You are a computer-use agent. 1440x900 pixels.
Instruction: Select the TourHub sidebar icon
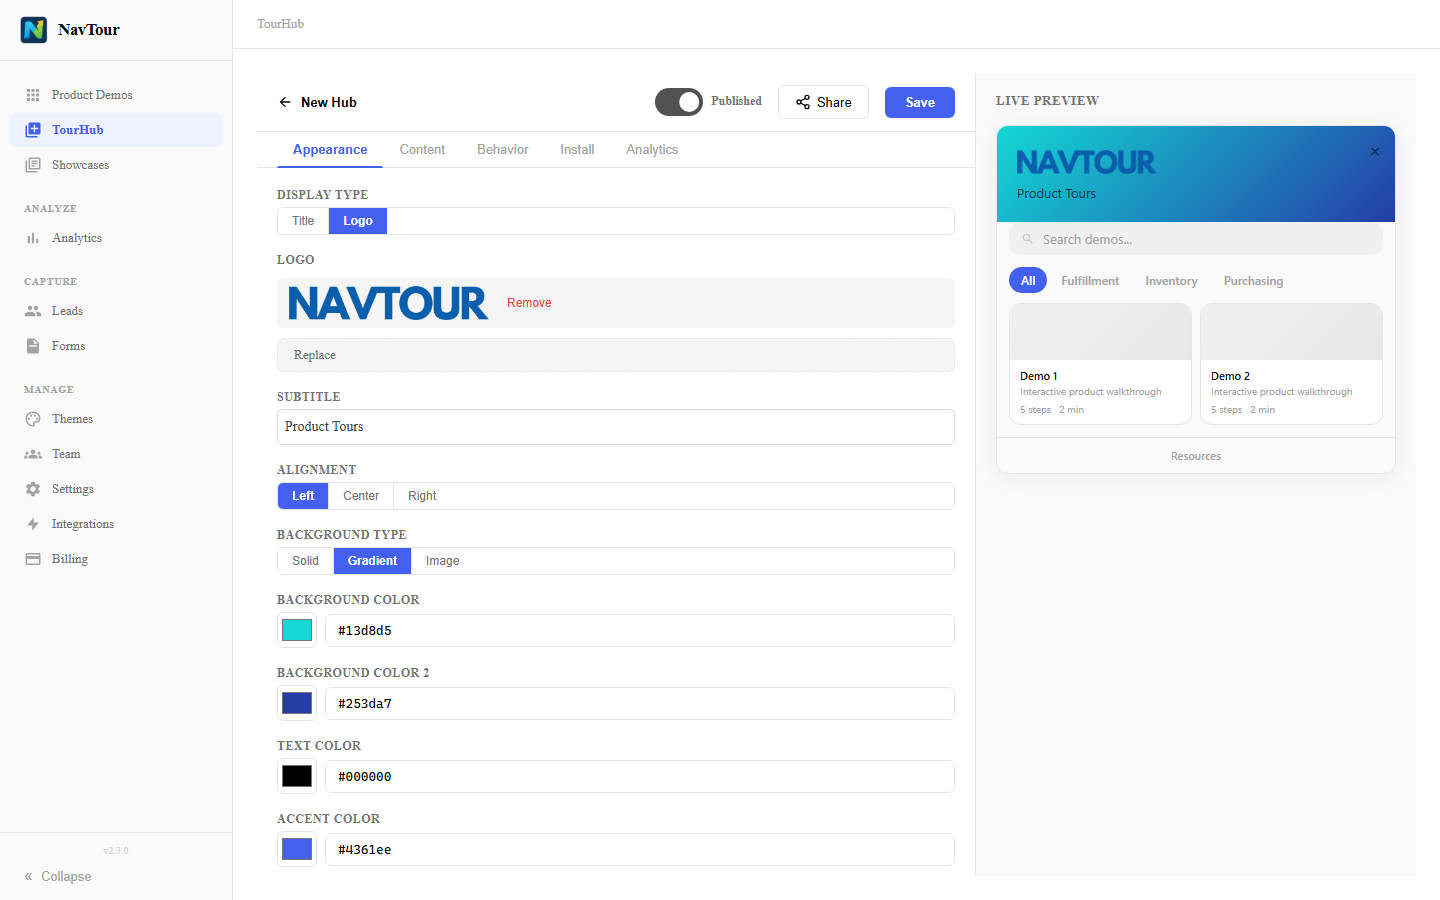[33, 130]
